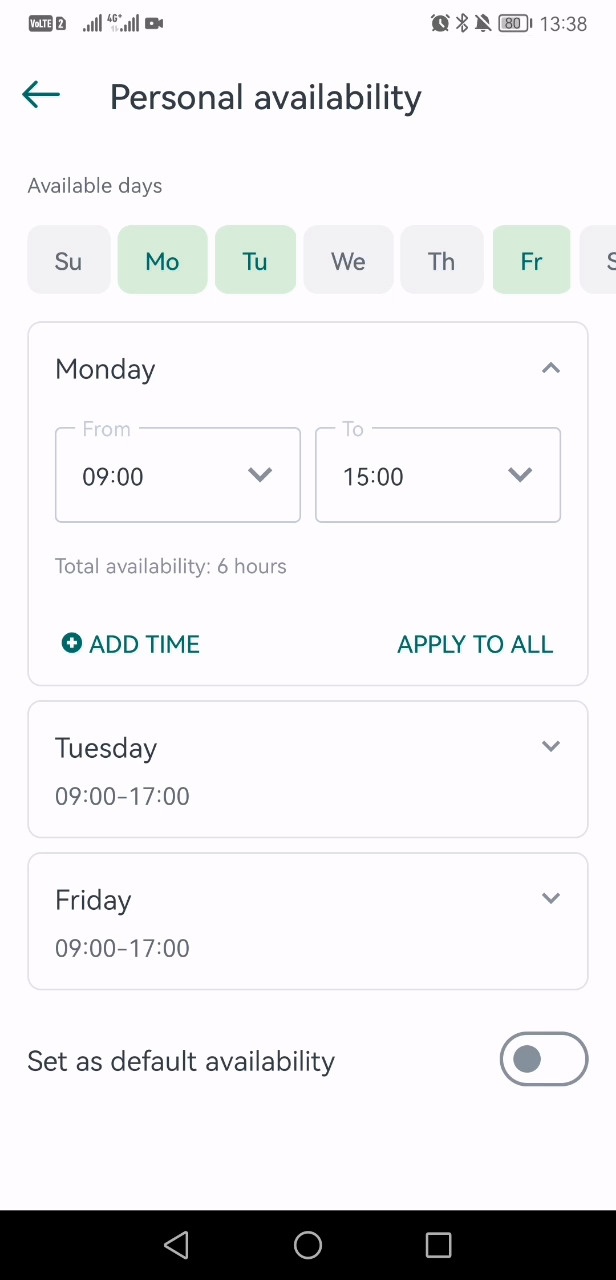Enable Wednesday as available day
This screenshot has height=1280, width=616.
(348, 261)
